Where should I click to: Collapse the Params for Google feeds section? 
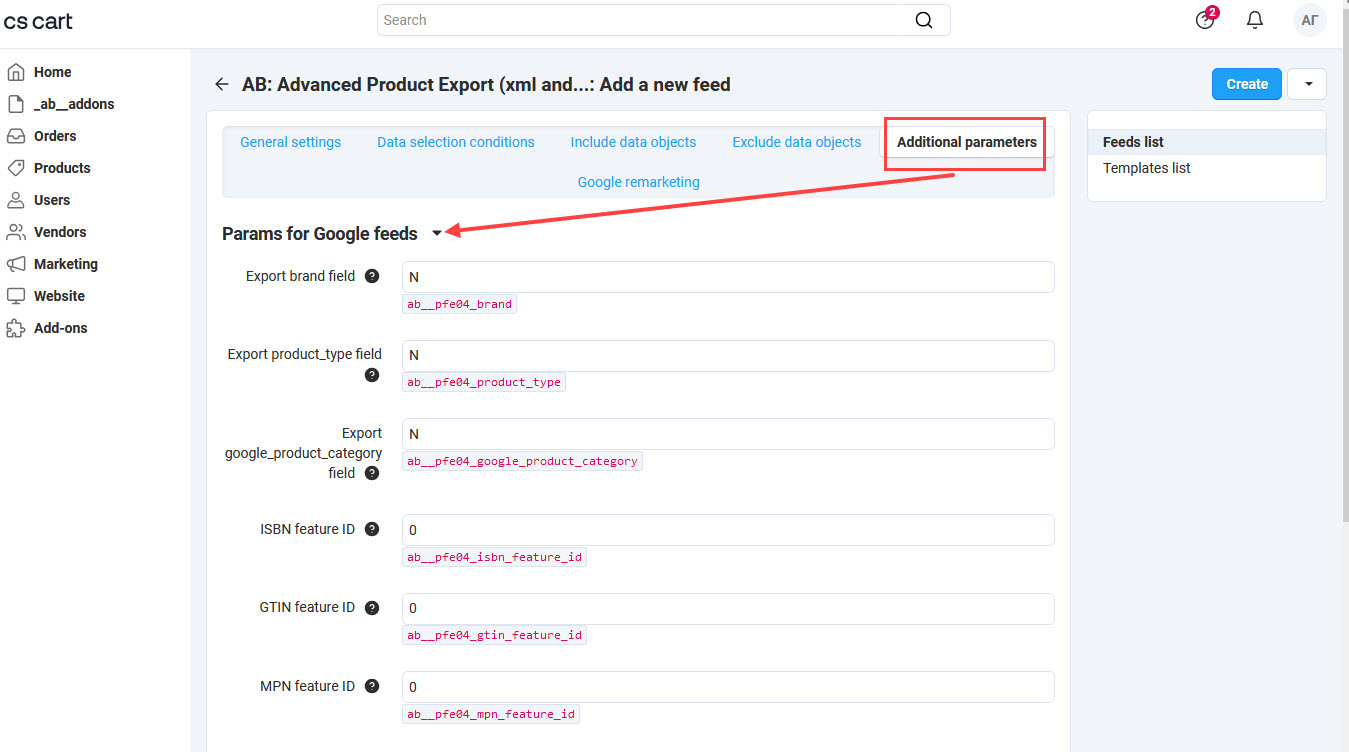point(437,234)
